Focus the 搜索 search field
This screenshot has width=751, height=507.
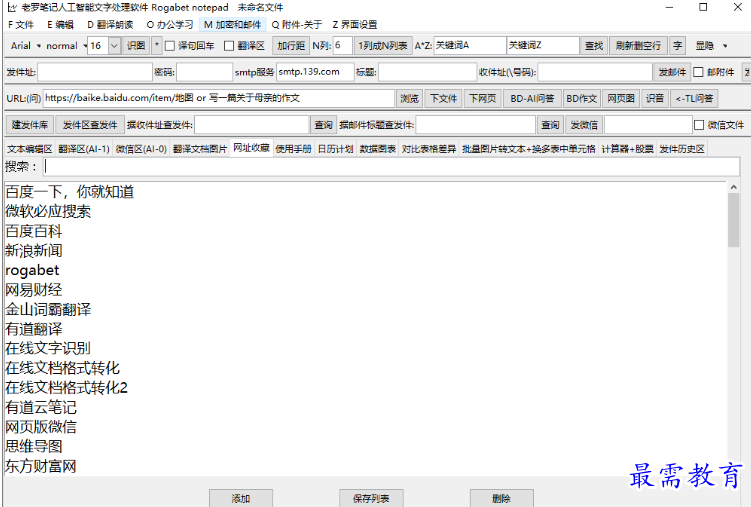point(392,166)
